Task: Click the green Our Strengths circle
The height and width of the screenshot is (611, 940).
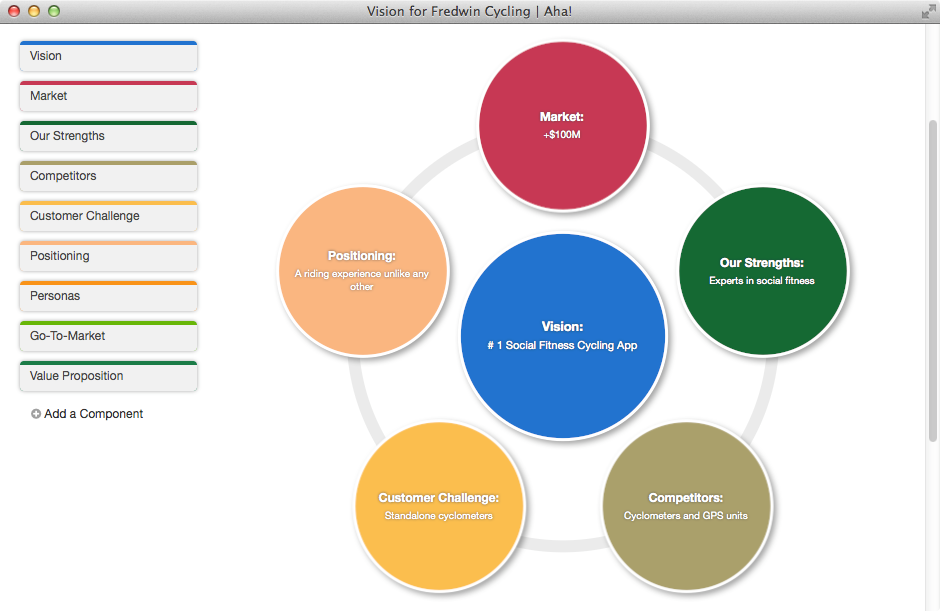Action: pyautogui.click(x=765, y=270)
